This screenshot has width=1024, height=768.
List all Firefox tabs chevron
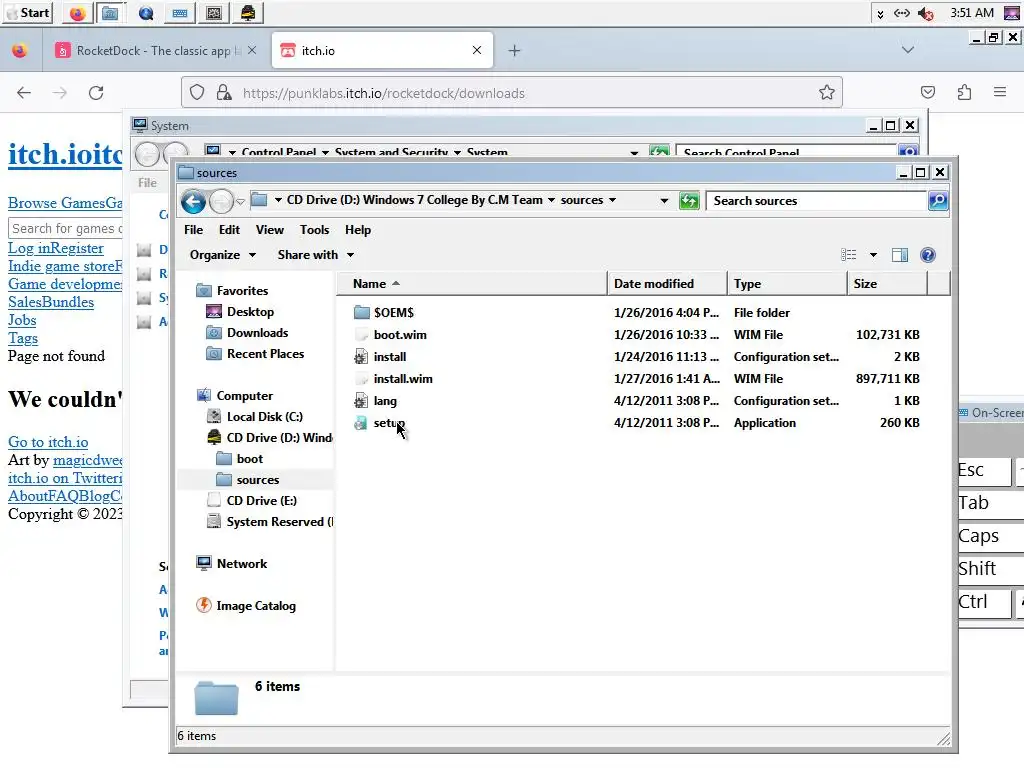(x=908, y=50)
